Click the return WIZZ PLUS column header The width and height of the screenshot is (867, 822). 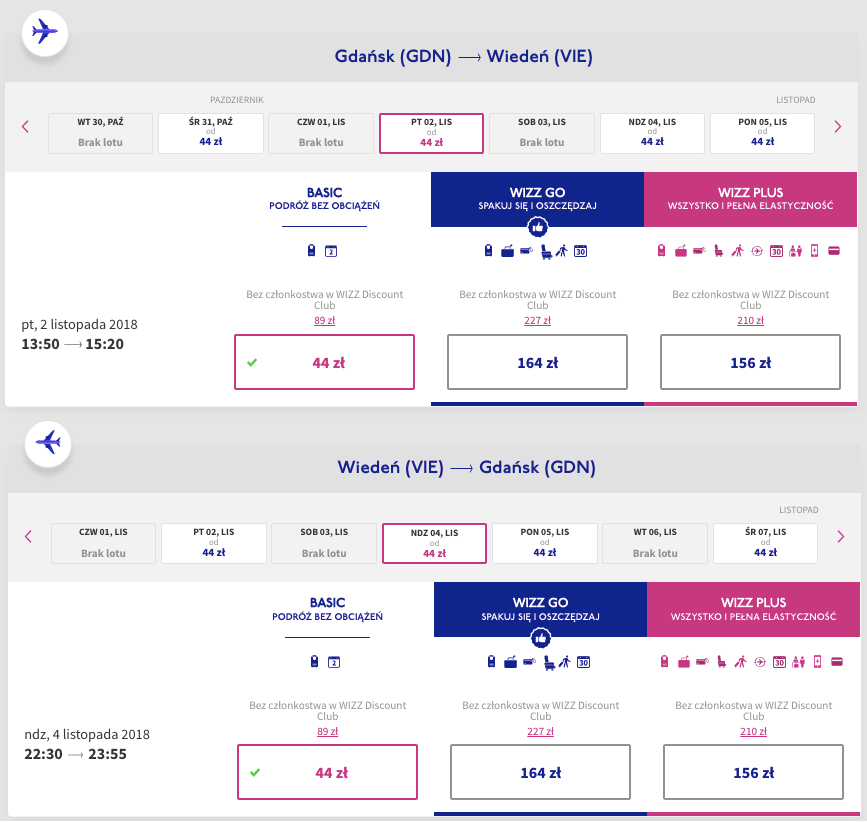pos(753,610)
